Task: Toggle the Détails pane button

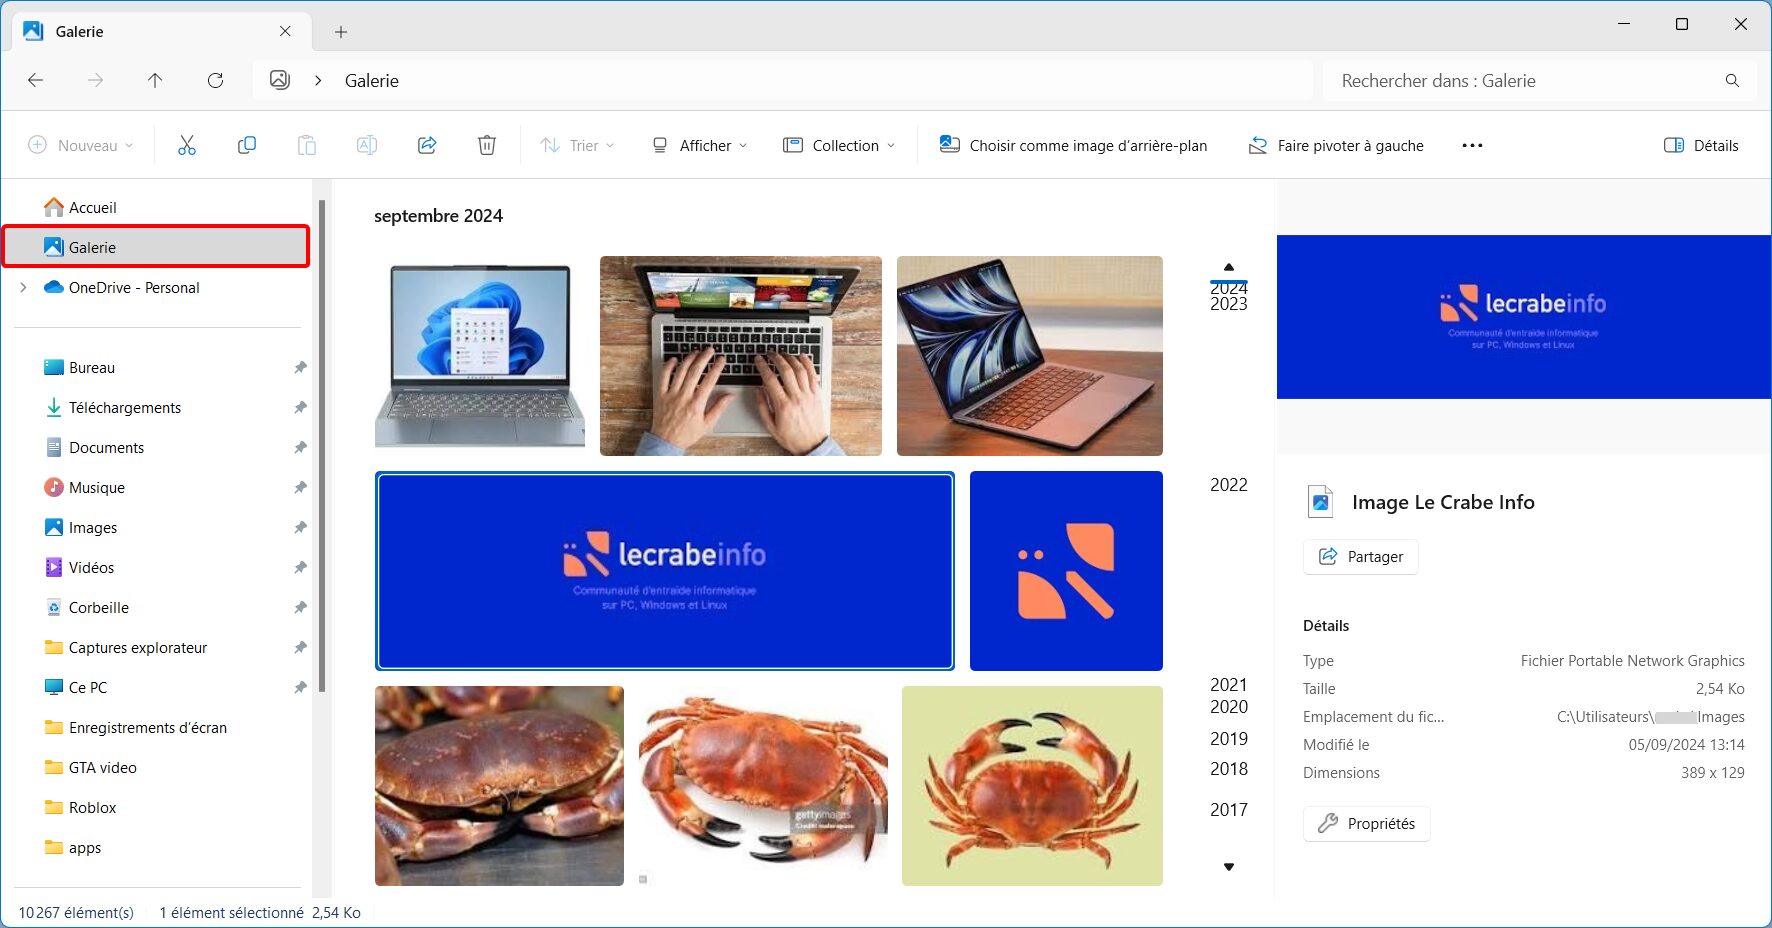Action: point(1701,145)
